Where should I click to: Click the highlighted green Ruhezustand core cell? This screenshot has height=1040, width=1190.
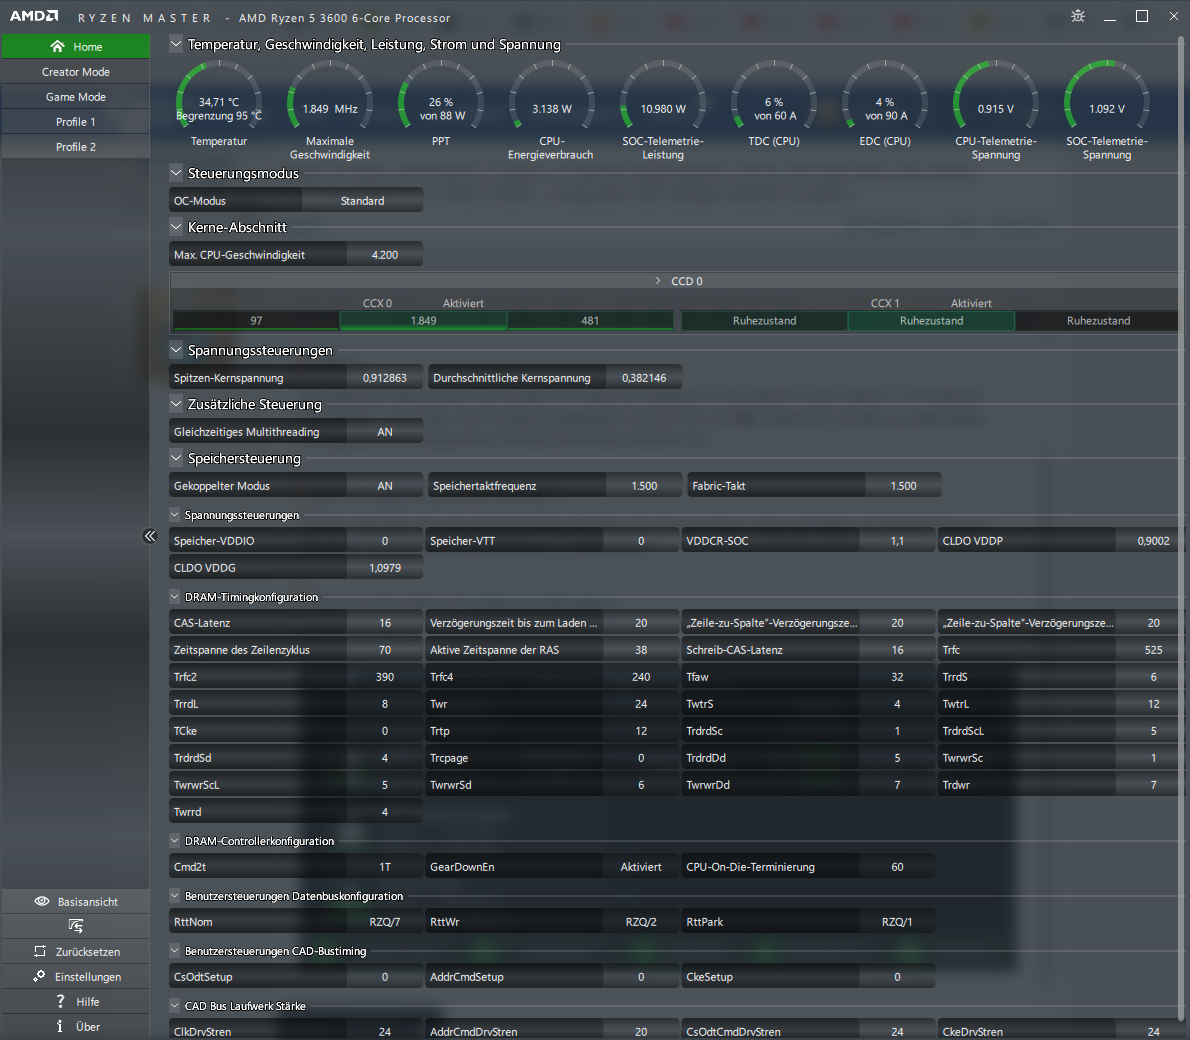click(x=931, y=320)
